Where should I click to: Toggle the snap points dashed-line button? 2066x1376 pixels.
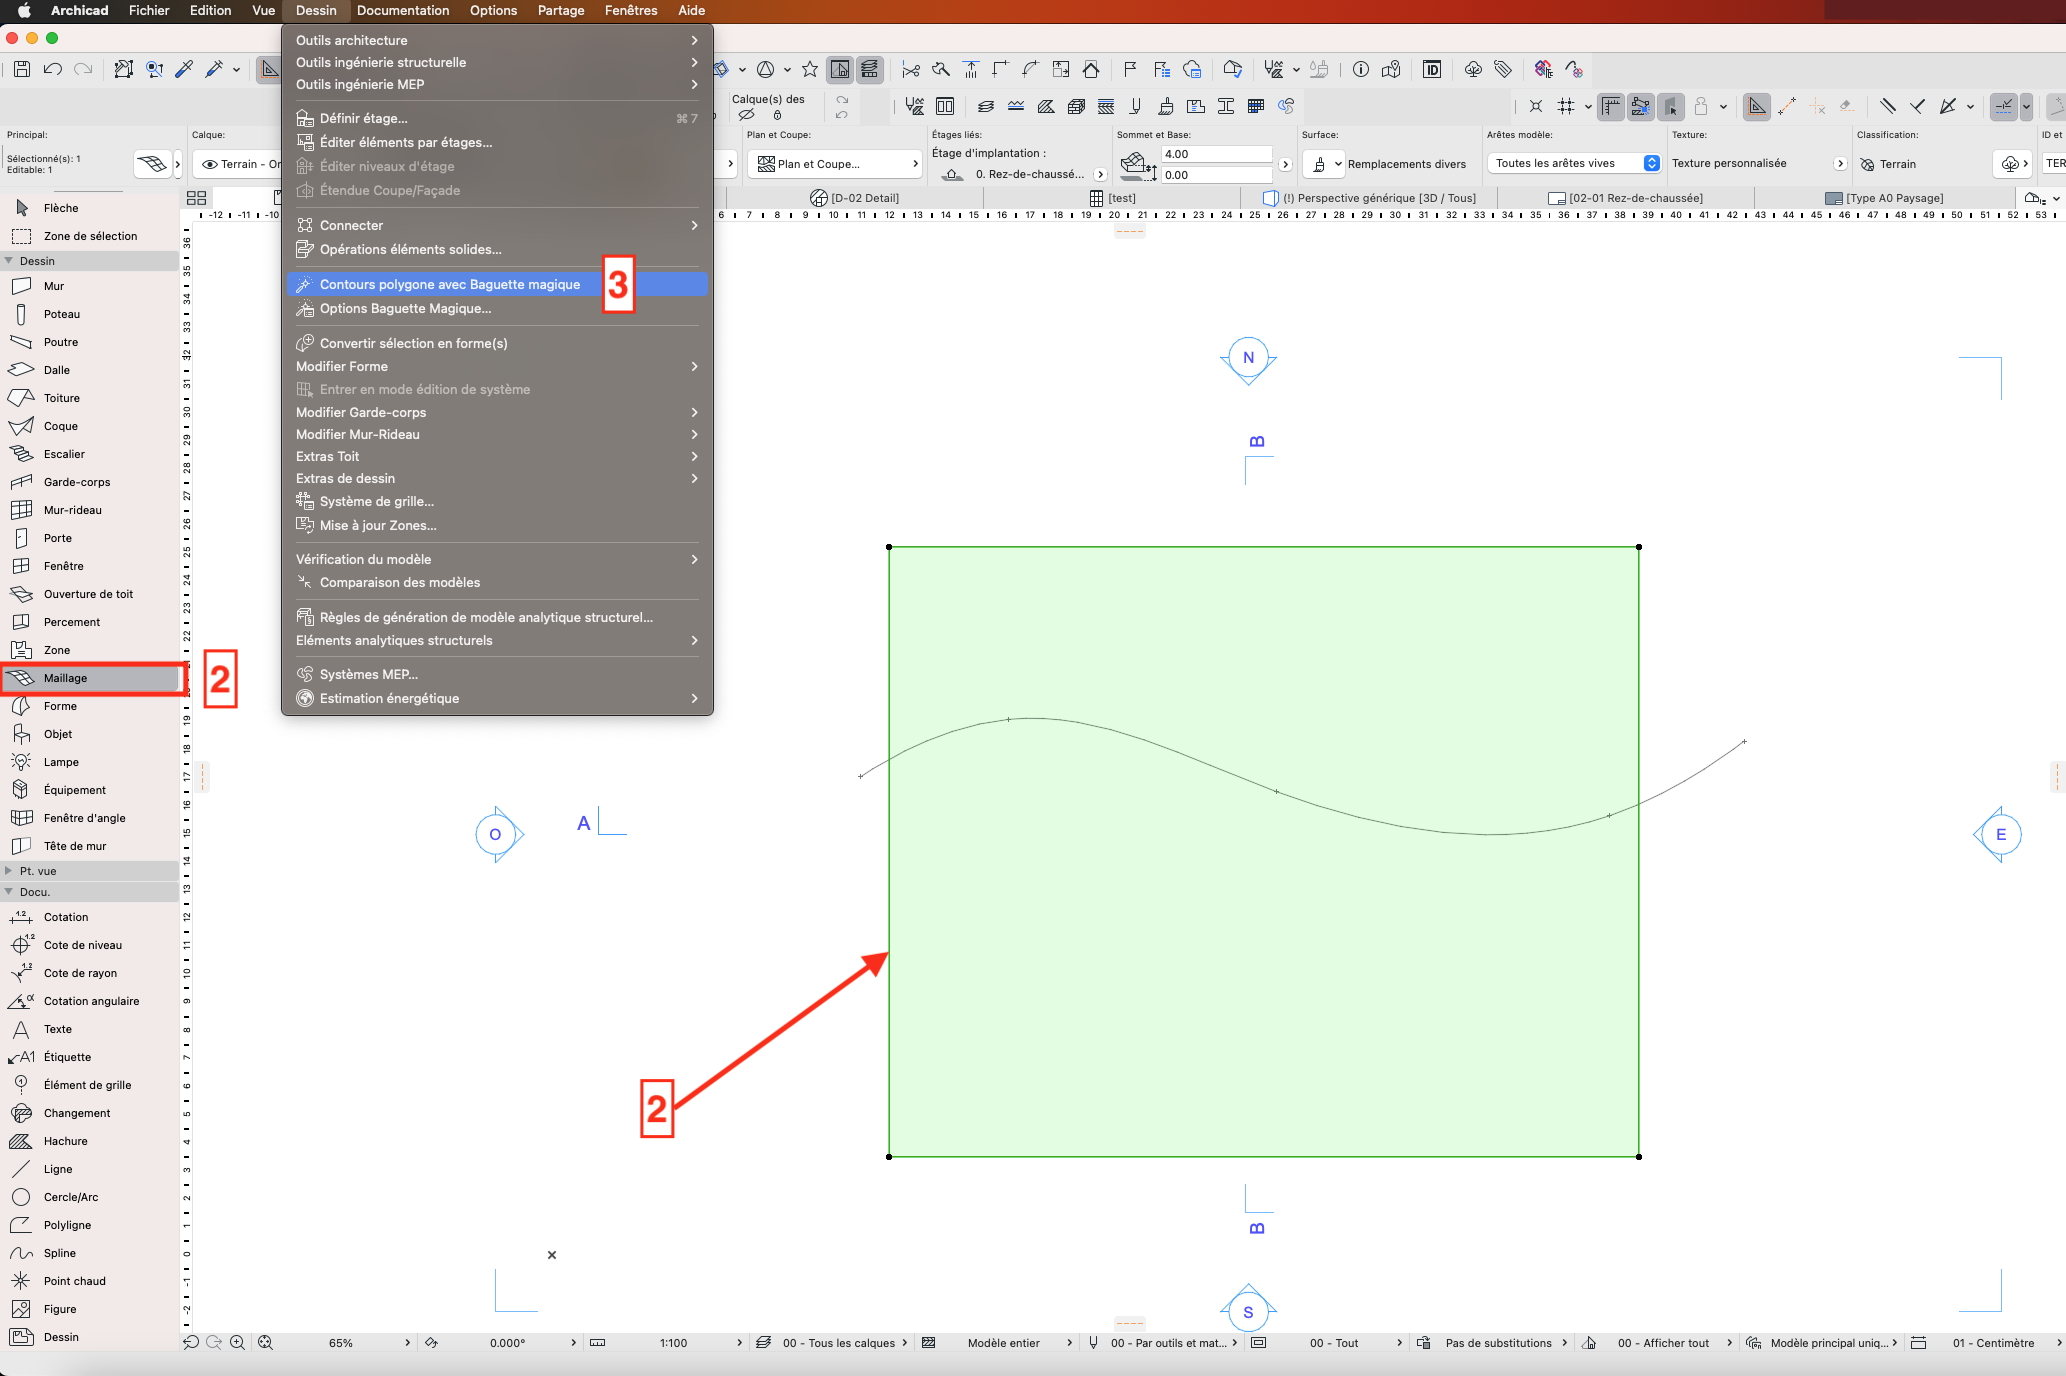(x=2003, y=106)
